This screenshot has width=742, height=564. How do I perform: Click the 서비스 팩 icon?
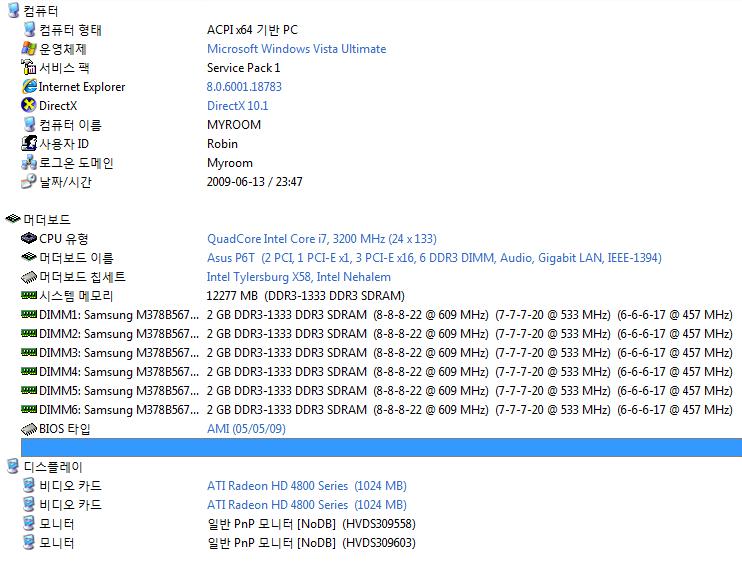pos(29,67)
